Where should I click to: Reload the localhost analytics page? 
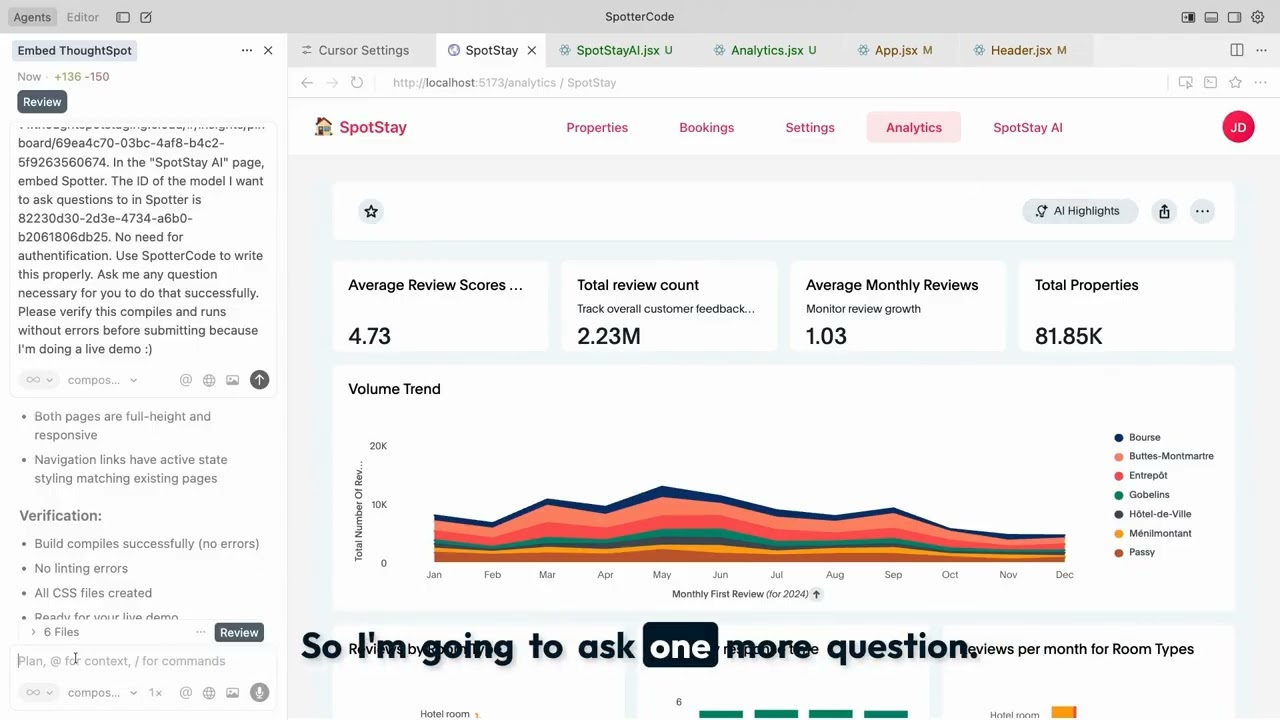click(357, 83)
